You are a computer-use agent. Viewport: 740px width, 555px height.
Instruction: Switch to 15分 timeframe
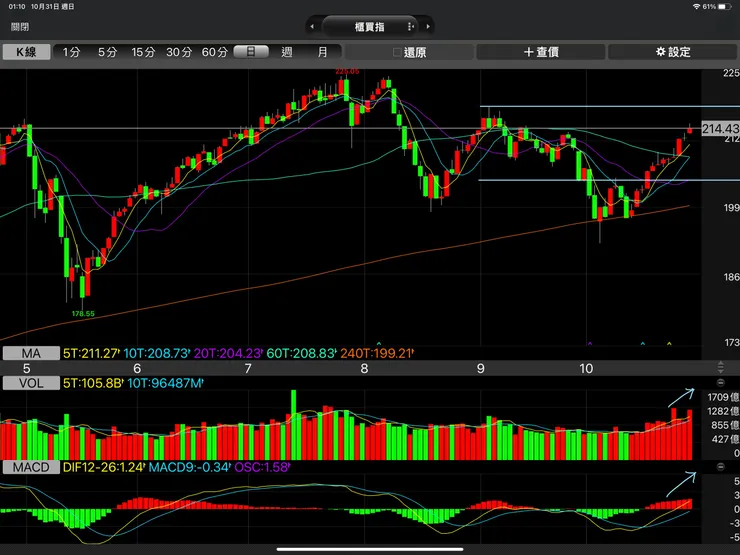click(143, 52)
